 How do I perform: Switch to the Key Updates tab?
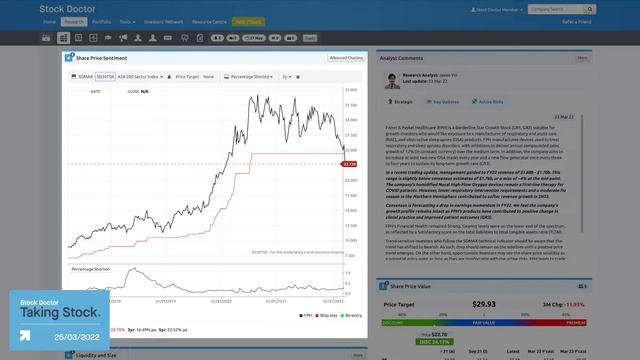coord(443,102)
